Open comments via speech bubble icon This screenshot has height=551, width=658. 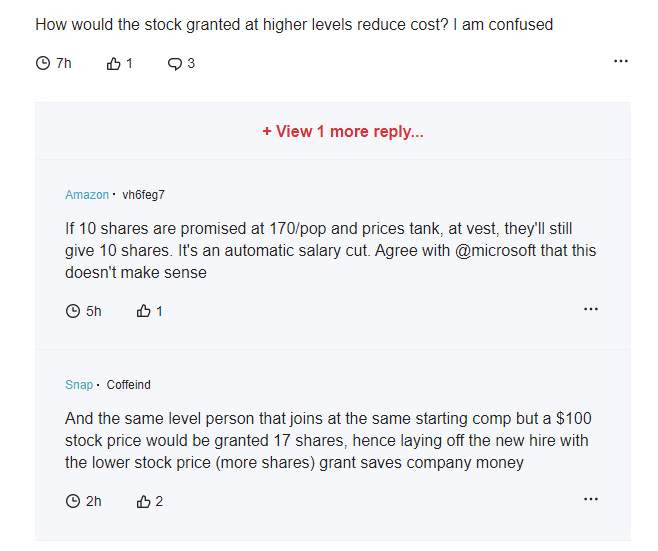click(175, 64)
